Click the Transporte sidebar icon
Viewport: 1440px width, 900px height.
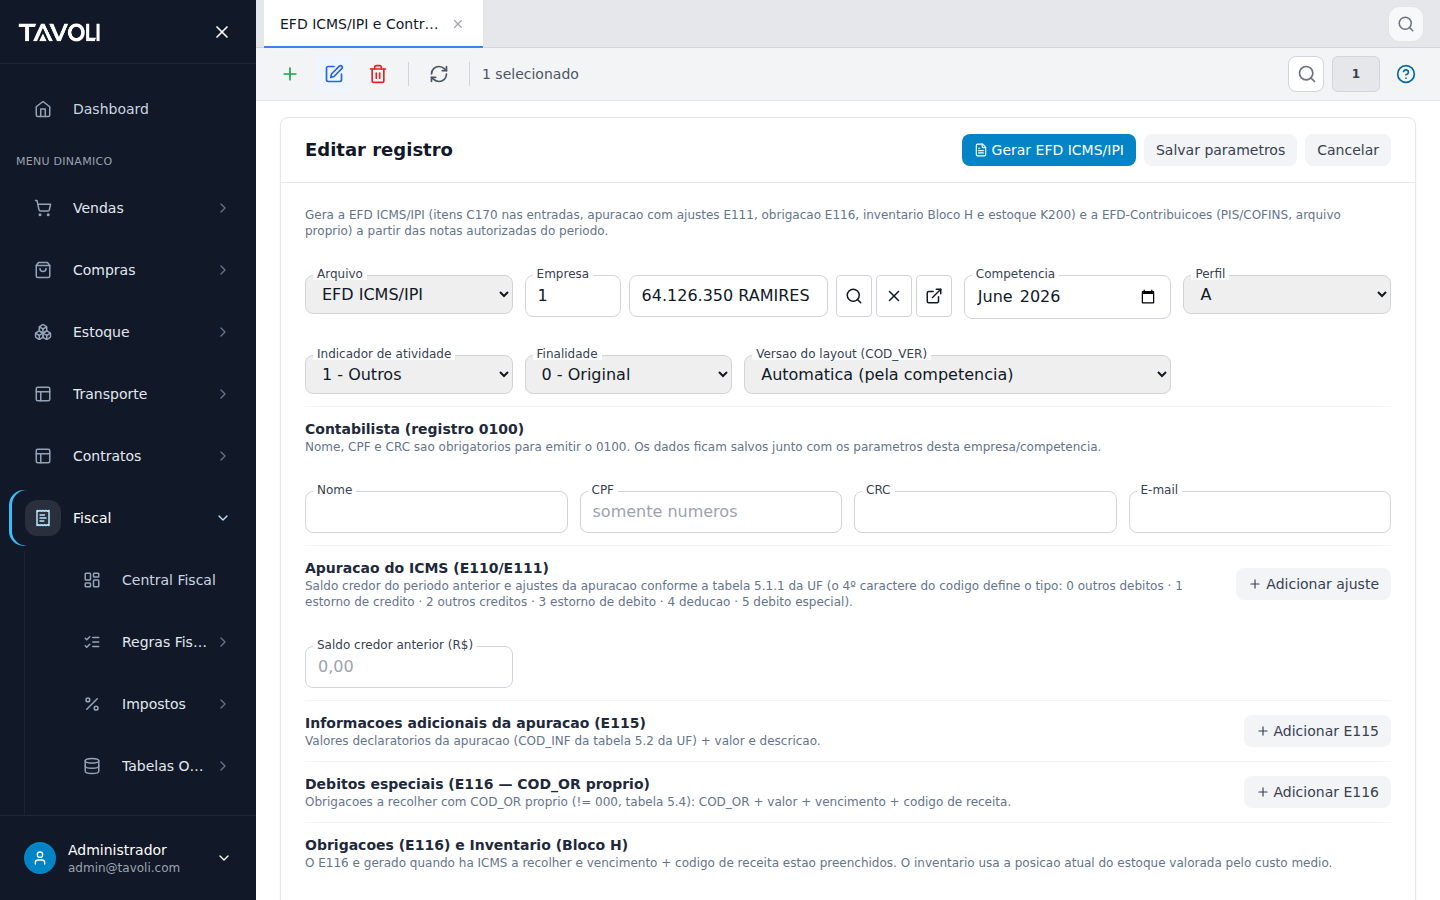tap(43, 394)
